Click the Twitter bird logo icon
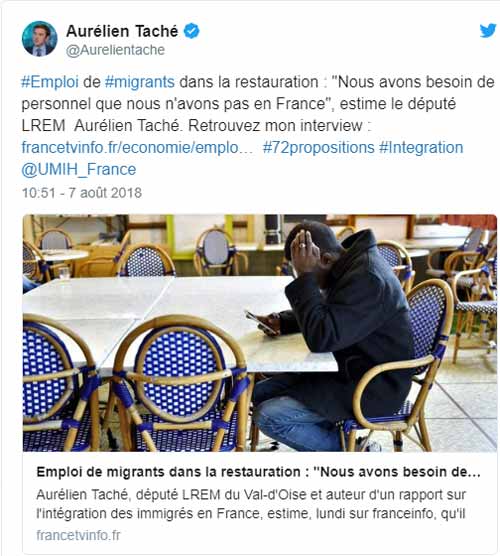The height and width of the screenshot is (556, 500). pyautogui.click(x=488, y=30)
